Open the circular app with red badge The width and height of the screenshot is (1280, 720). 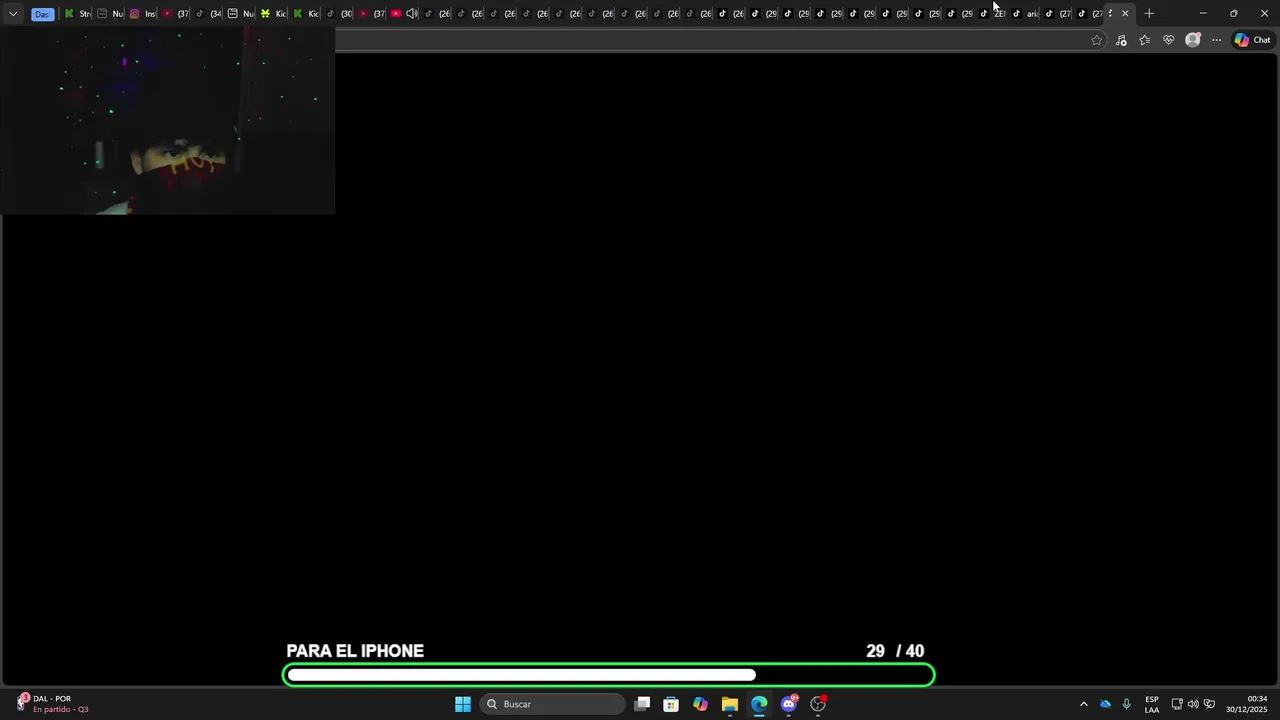[x=818, y=704]
